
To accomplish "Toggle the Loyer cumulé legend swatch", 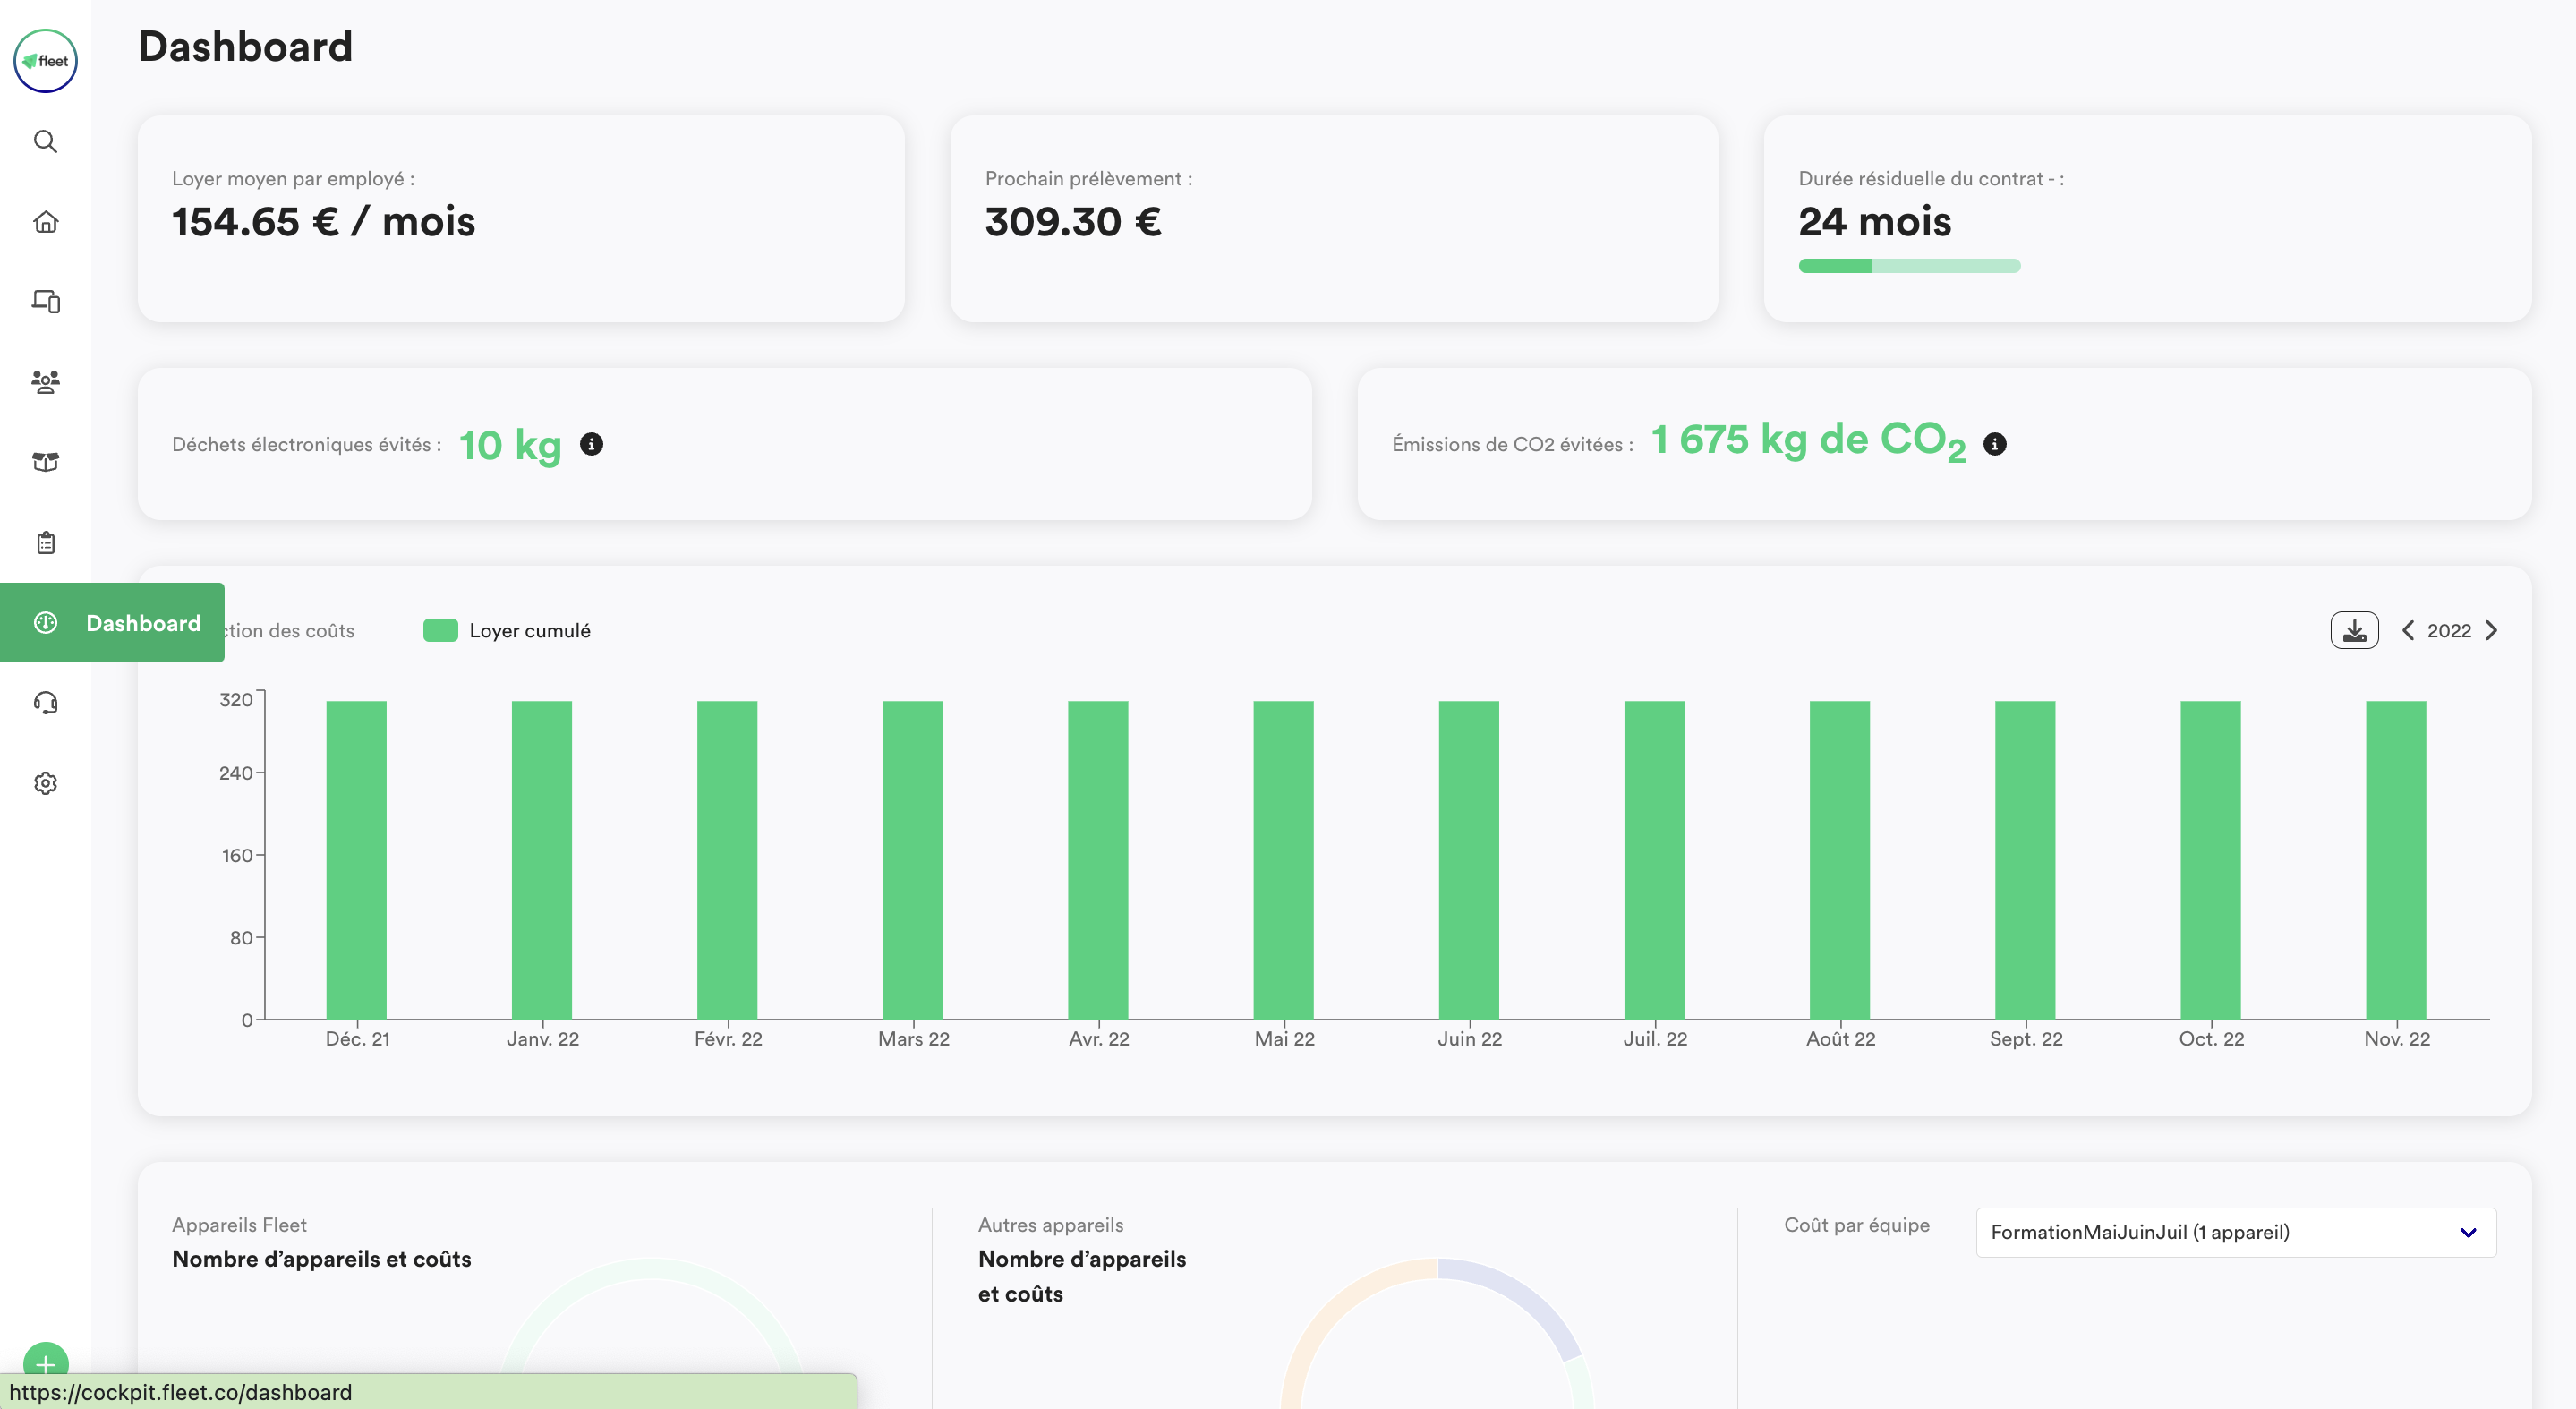I will (440, 630).
